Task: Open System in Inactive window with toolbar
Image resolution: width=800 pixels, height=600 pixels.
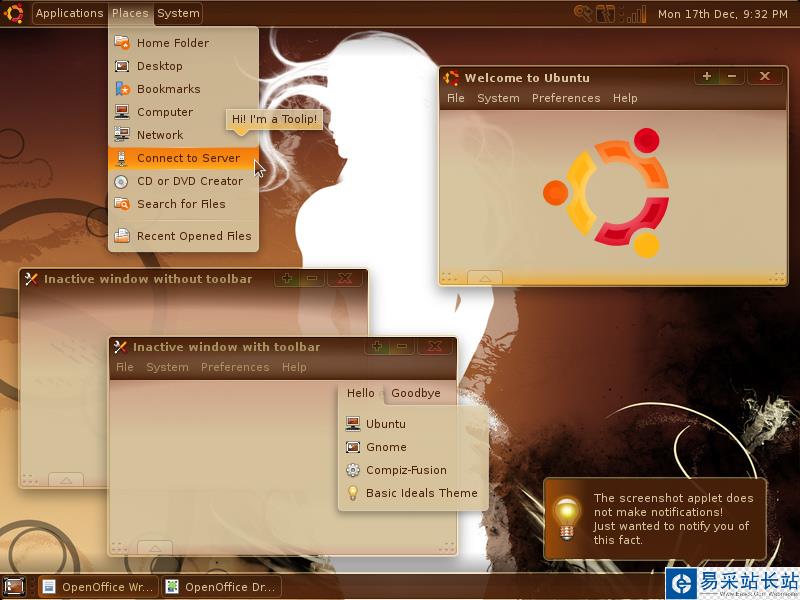Action: (167, 367)
